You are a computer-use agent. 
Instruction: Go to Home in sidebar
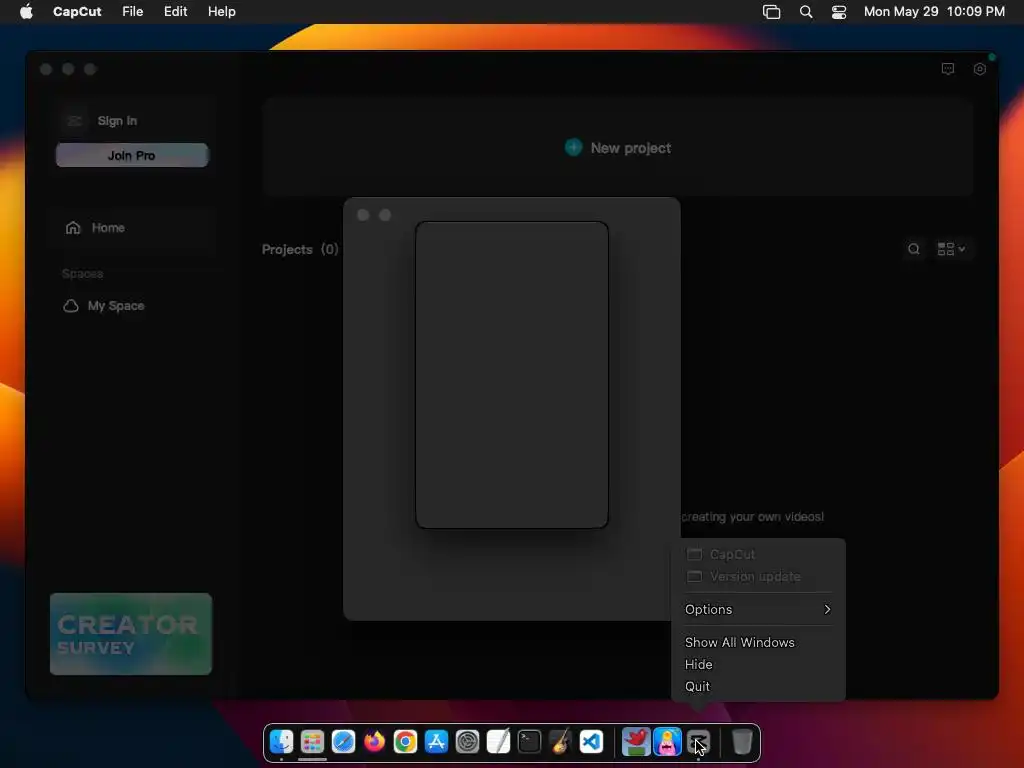tap(132, 228)
